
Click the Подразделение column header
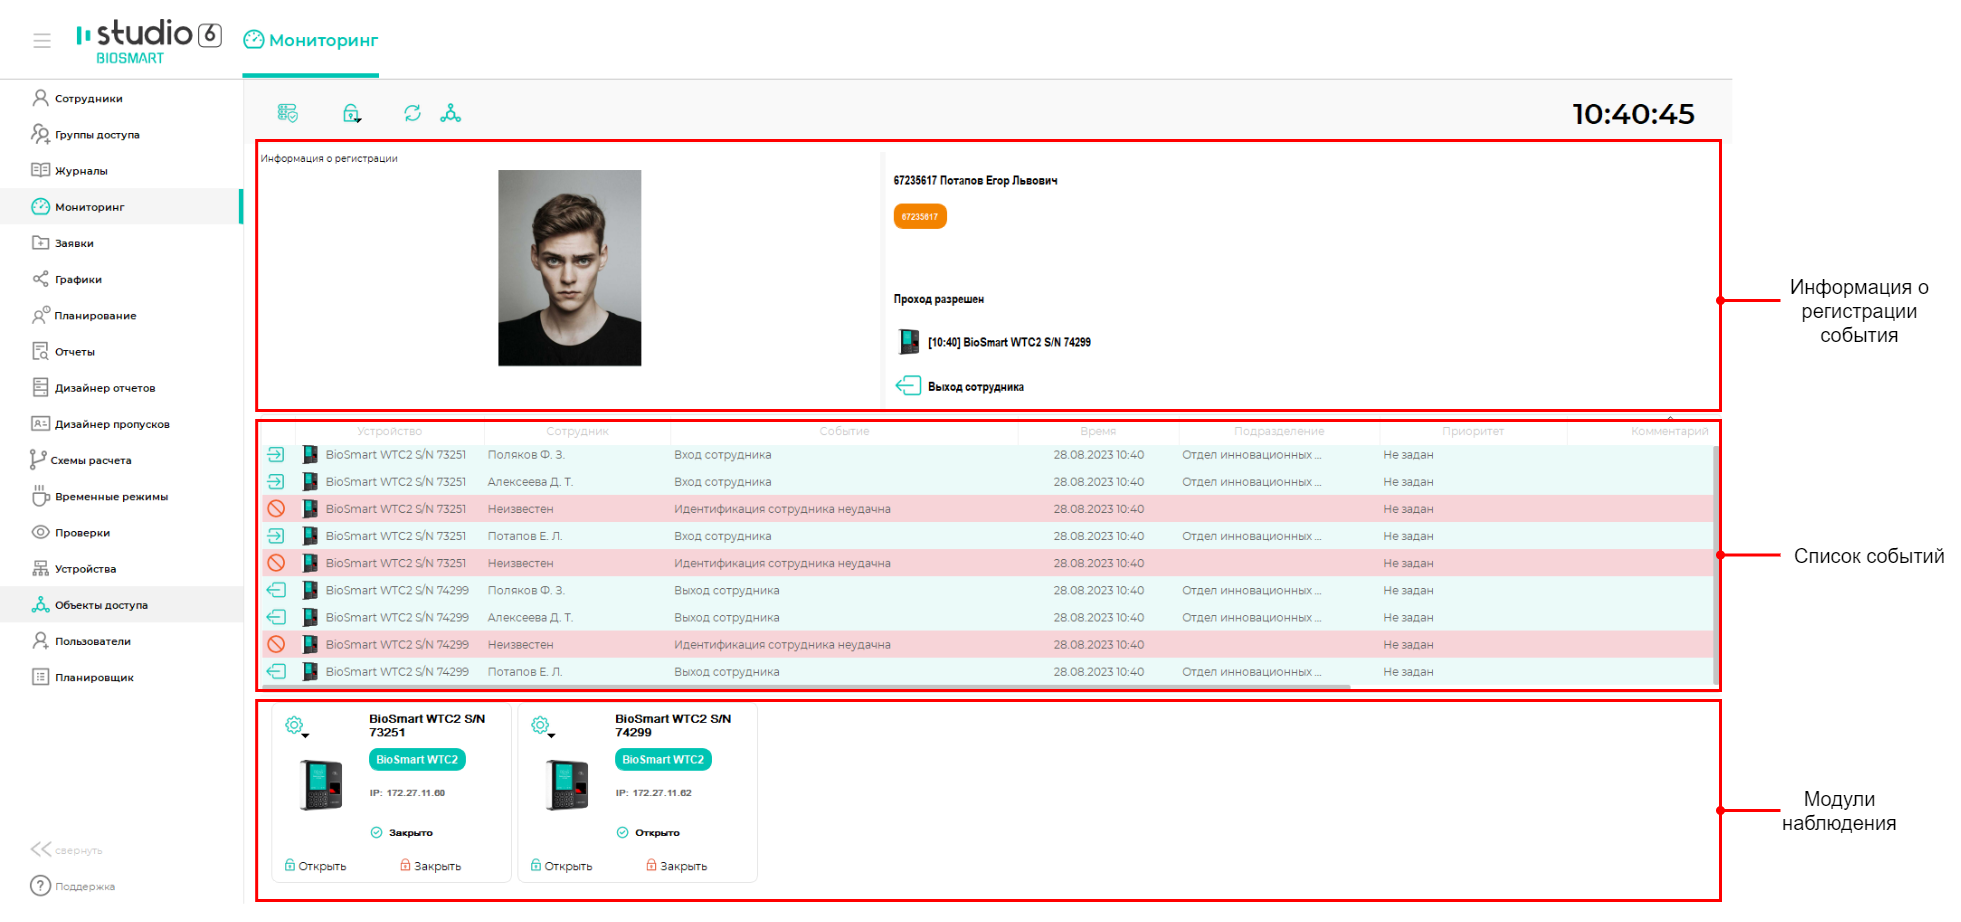1279,431
